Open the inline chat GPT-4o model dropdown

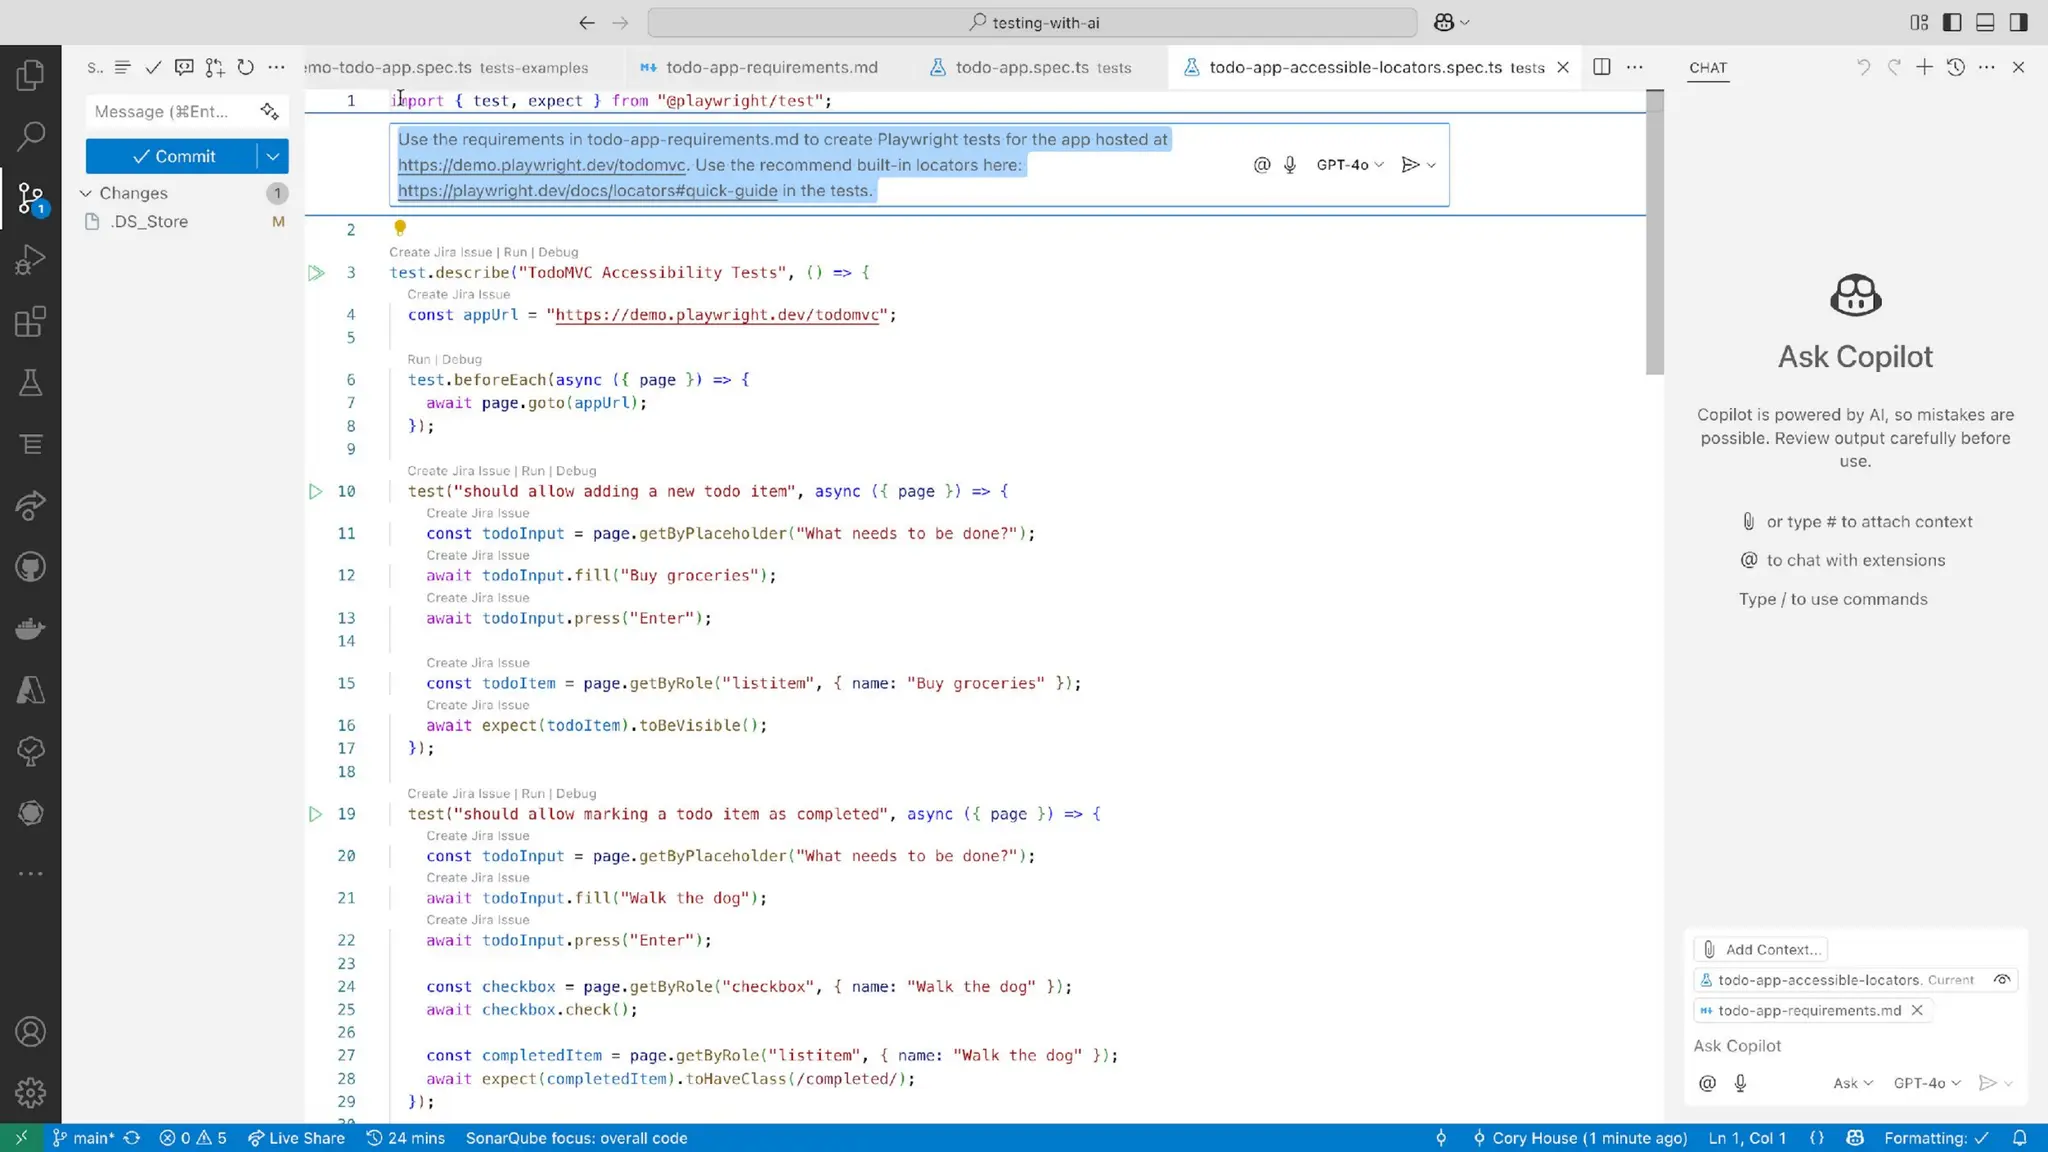click(1350, 165)
